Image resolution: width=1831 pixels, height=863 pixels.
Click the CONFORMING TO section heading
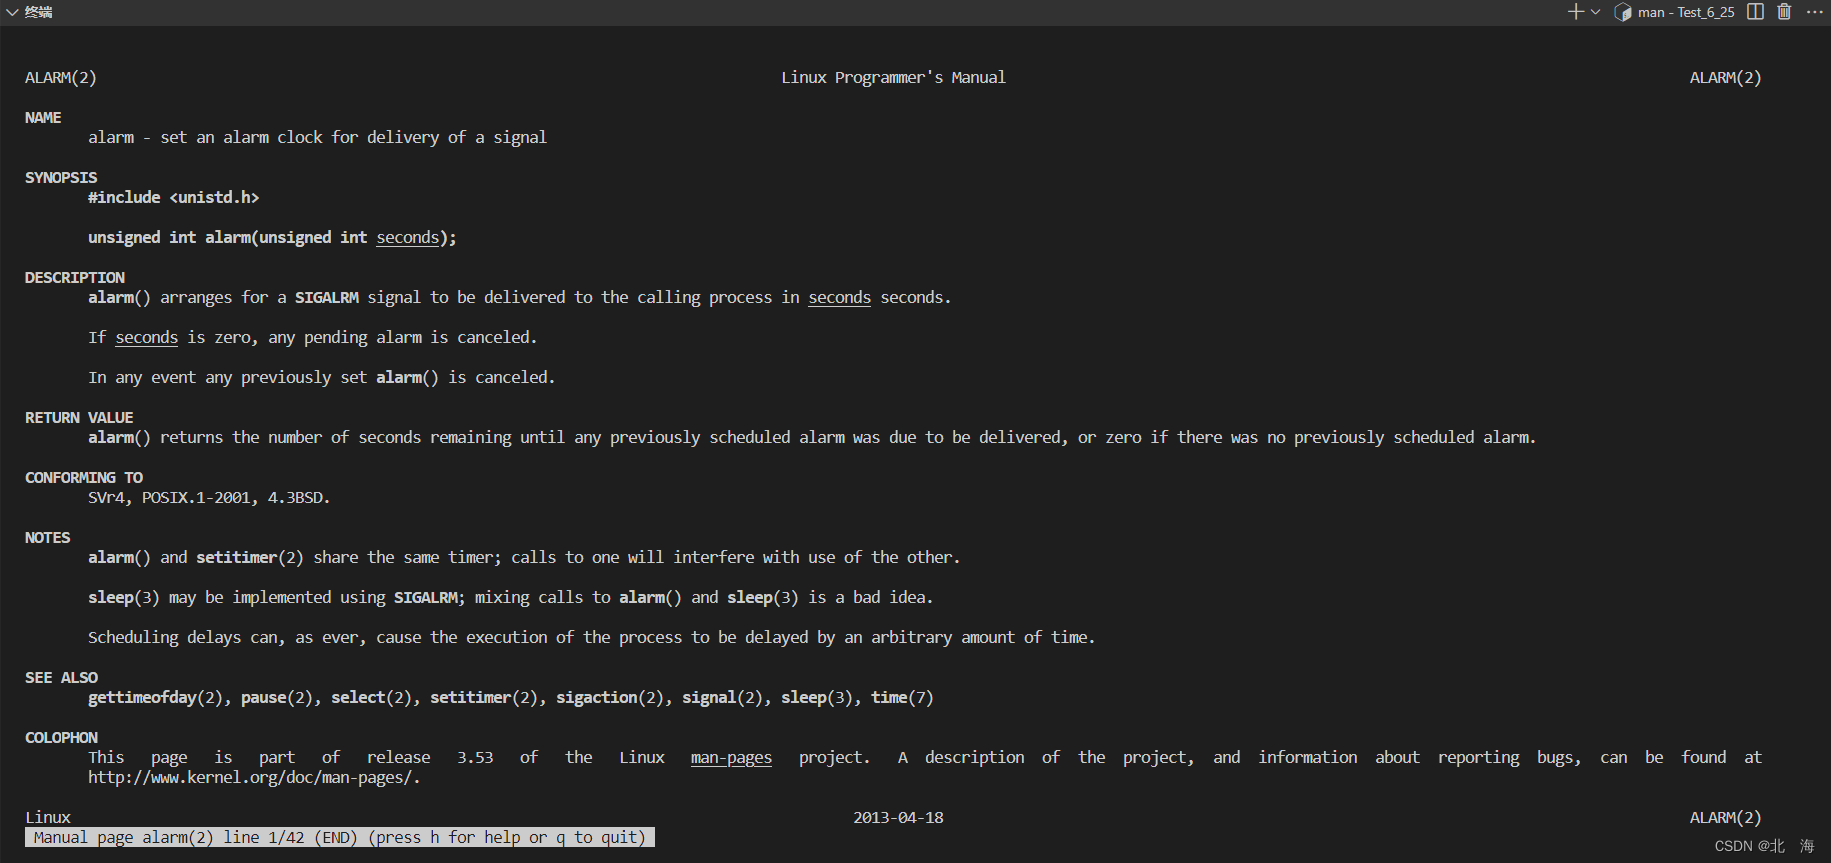[x=84, y=477]
